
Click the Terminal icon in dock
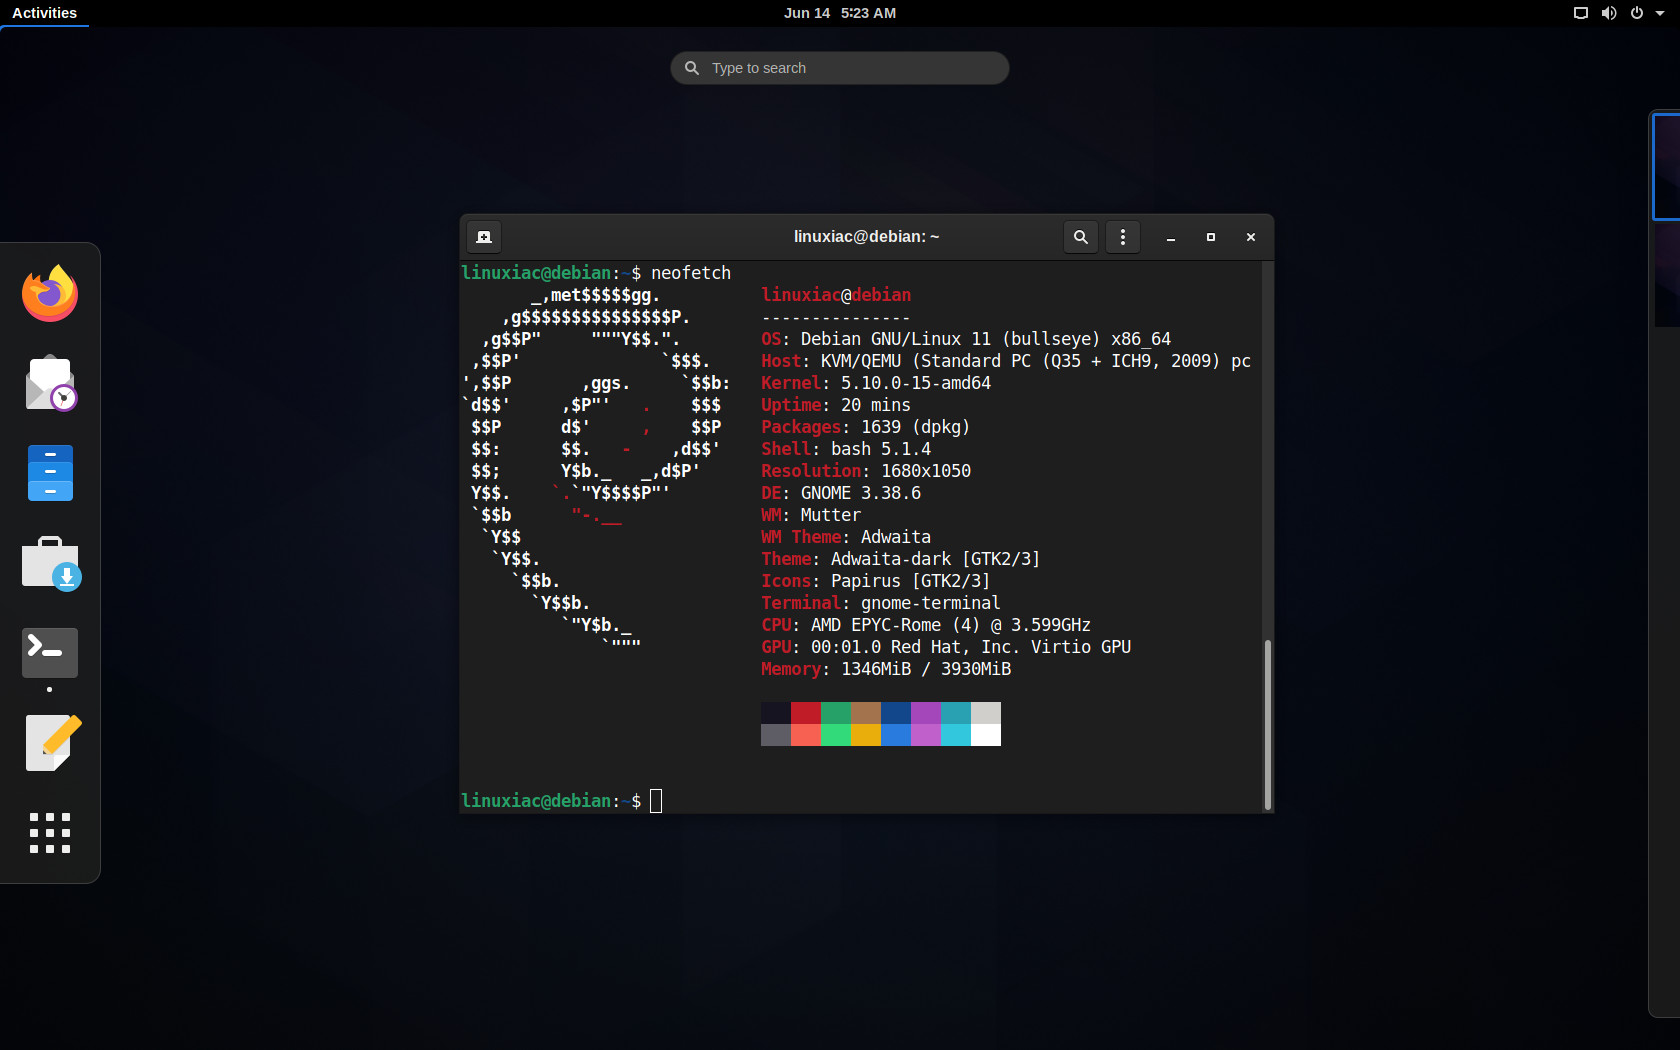click(50, 652)
